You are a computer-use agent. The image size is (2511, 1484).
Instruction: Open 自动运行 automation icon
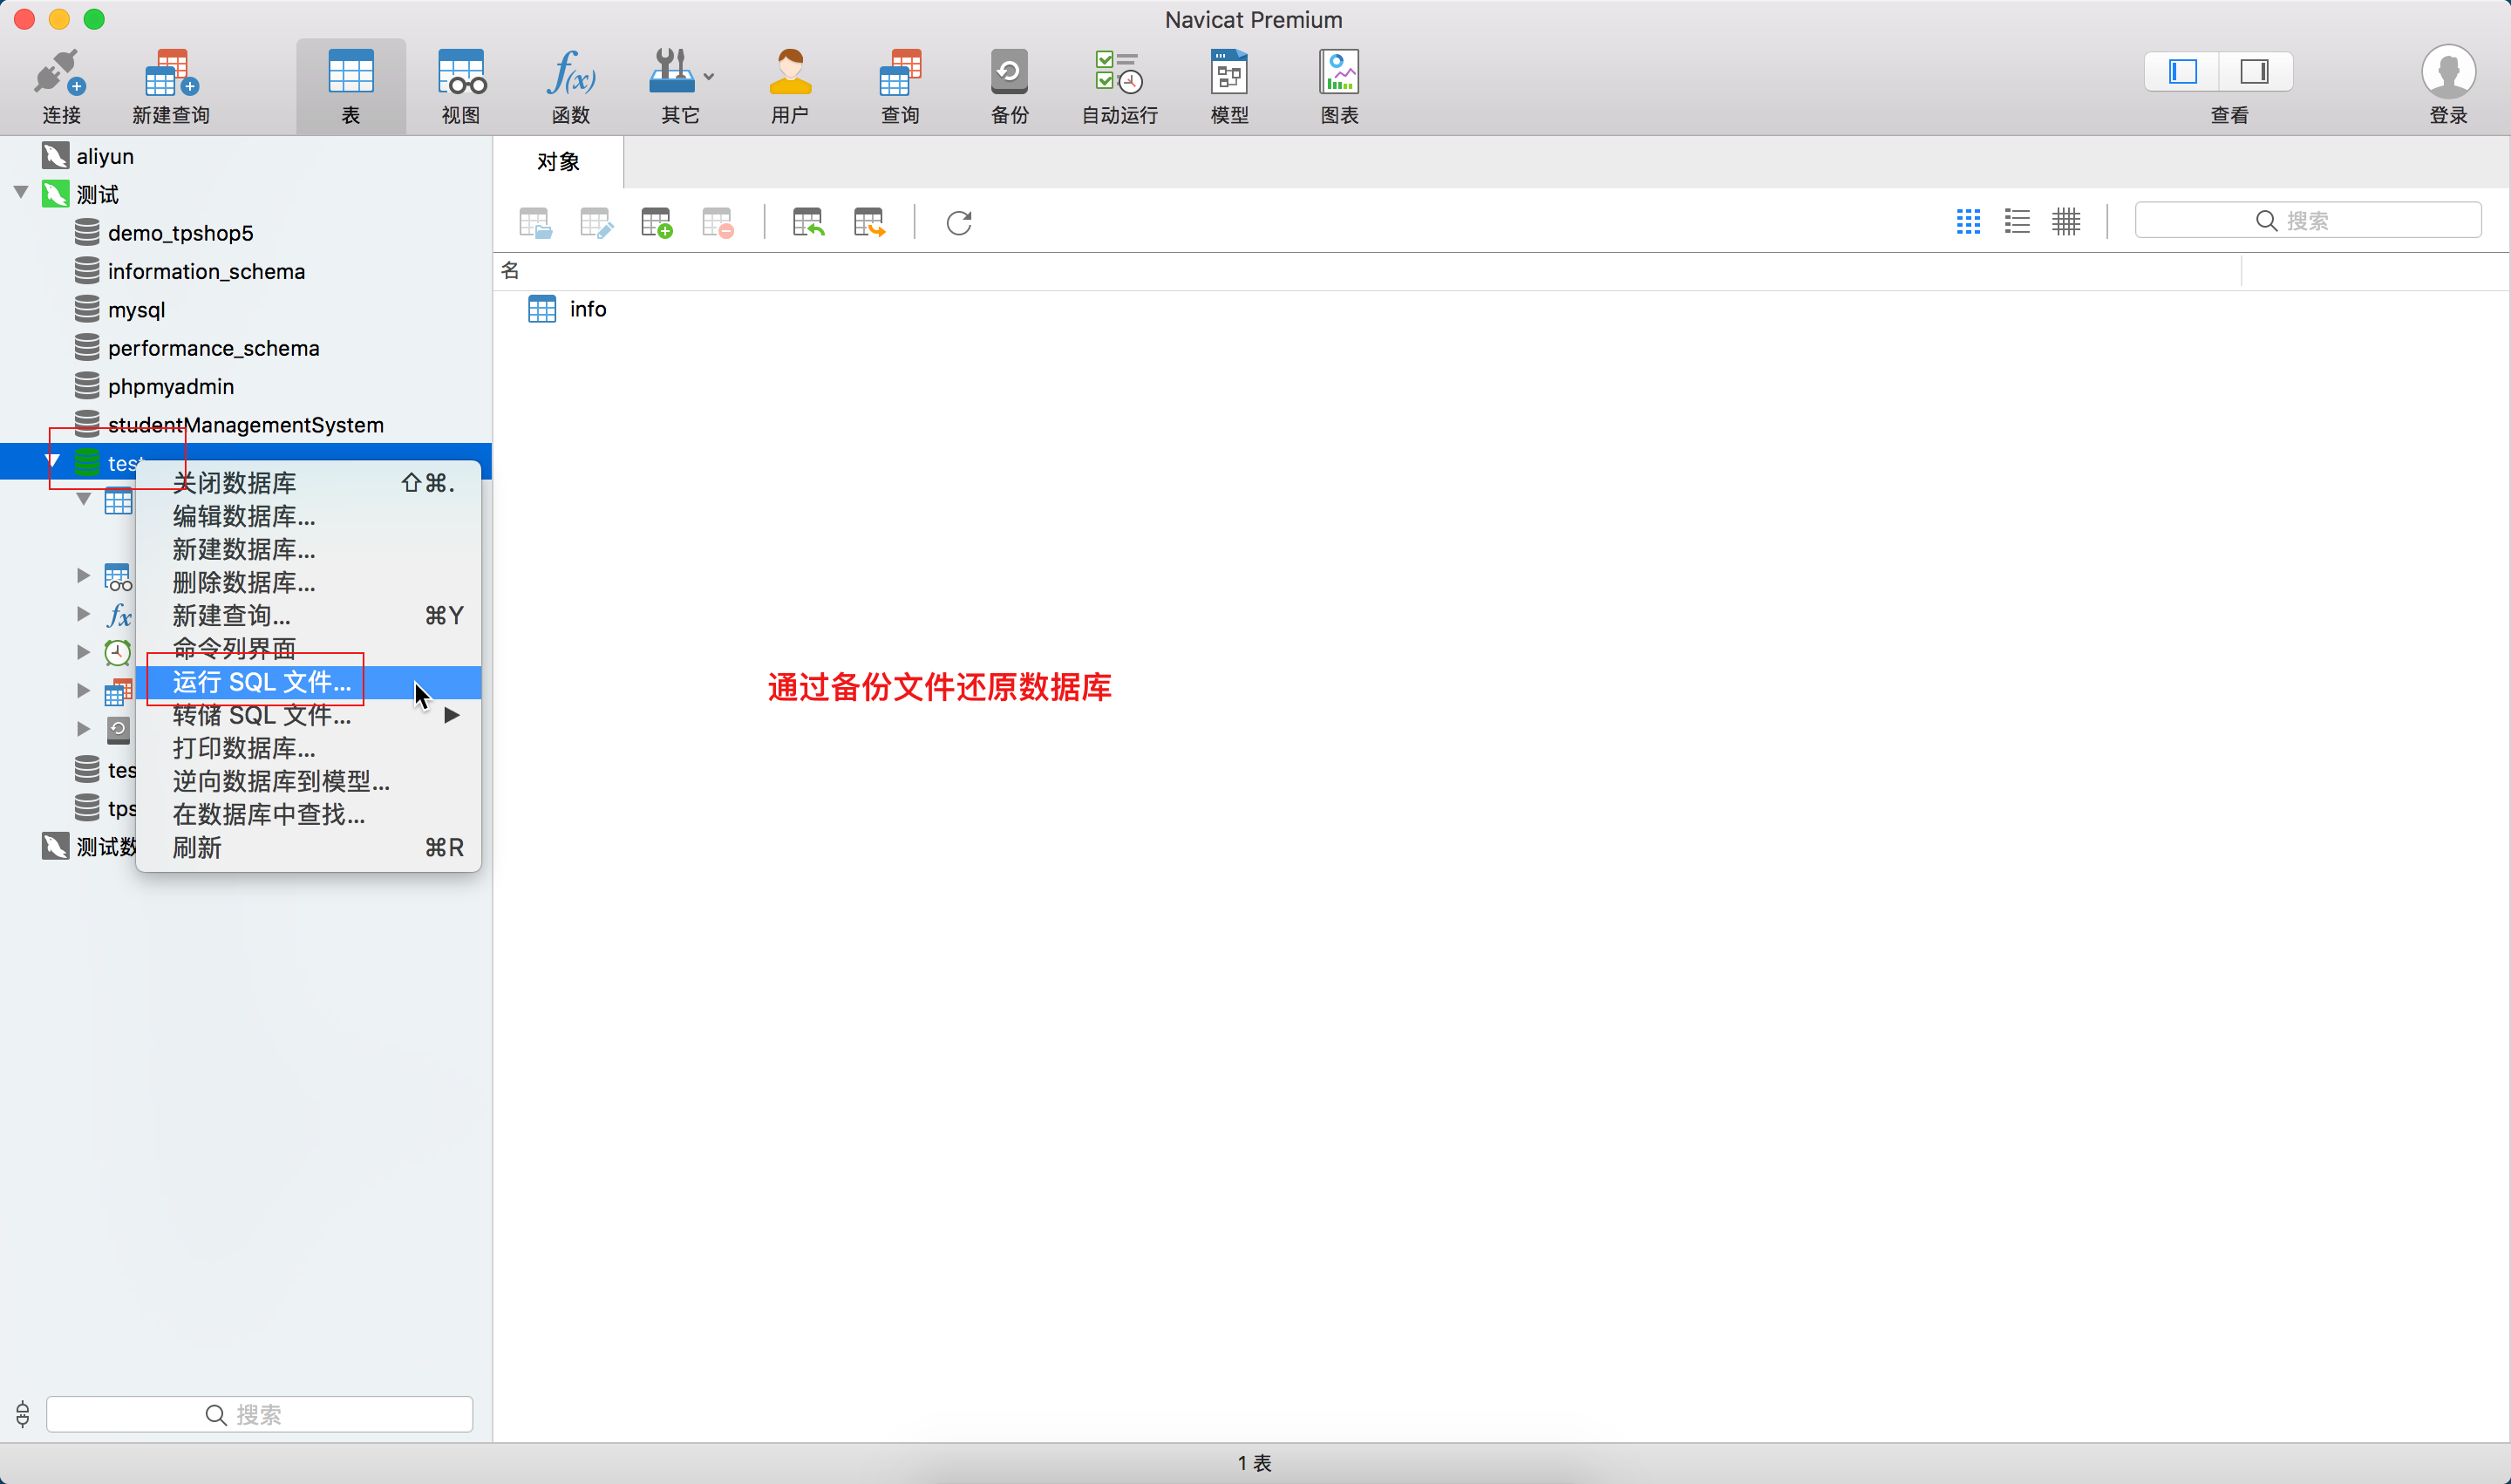[x=1119, y=74]
